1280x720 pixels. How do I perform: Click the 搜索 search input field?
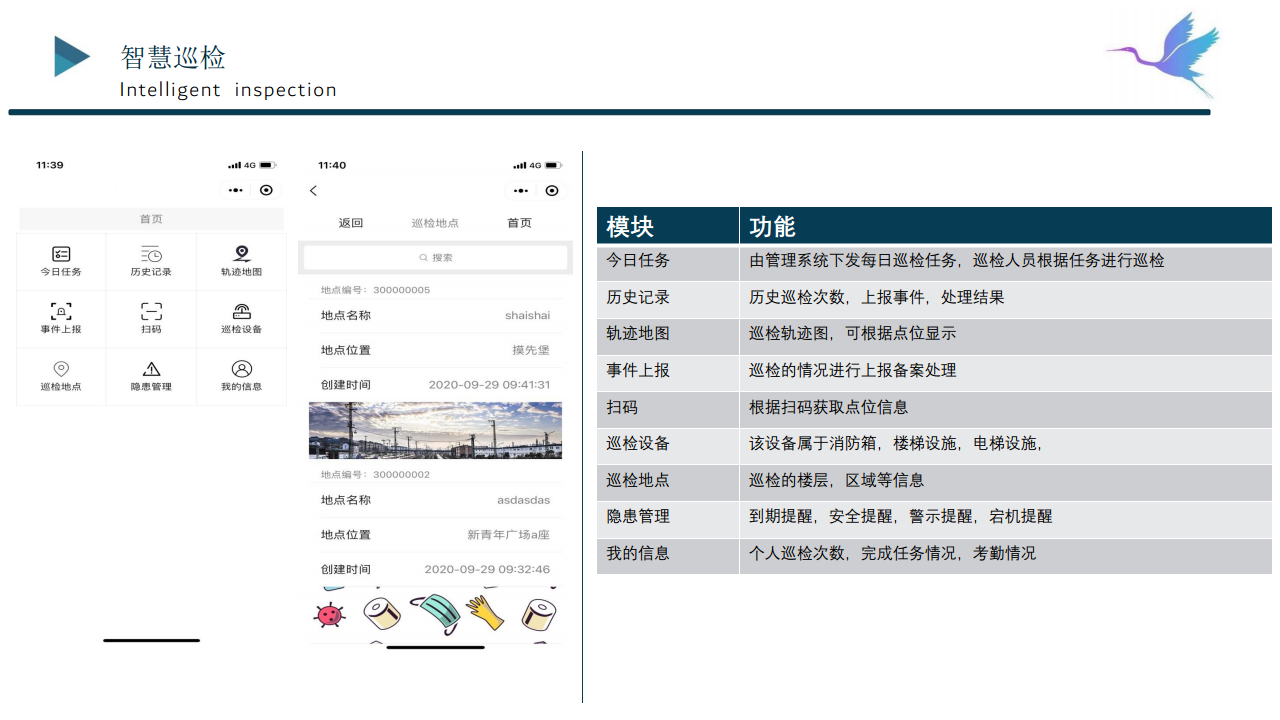tap(435, 258)
